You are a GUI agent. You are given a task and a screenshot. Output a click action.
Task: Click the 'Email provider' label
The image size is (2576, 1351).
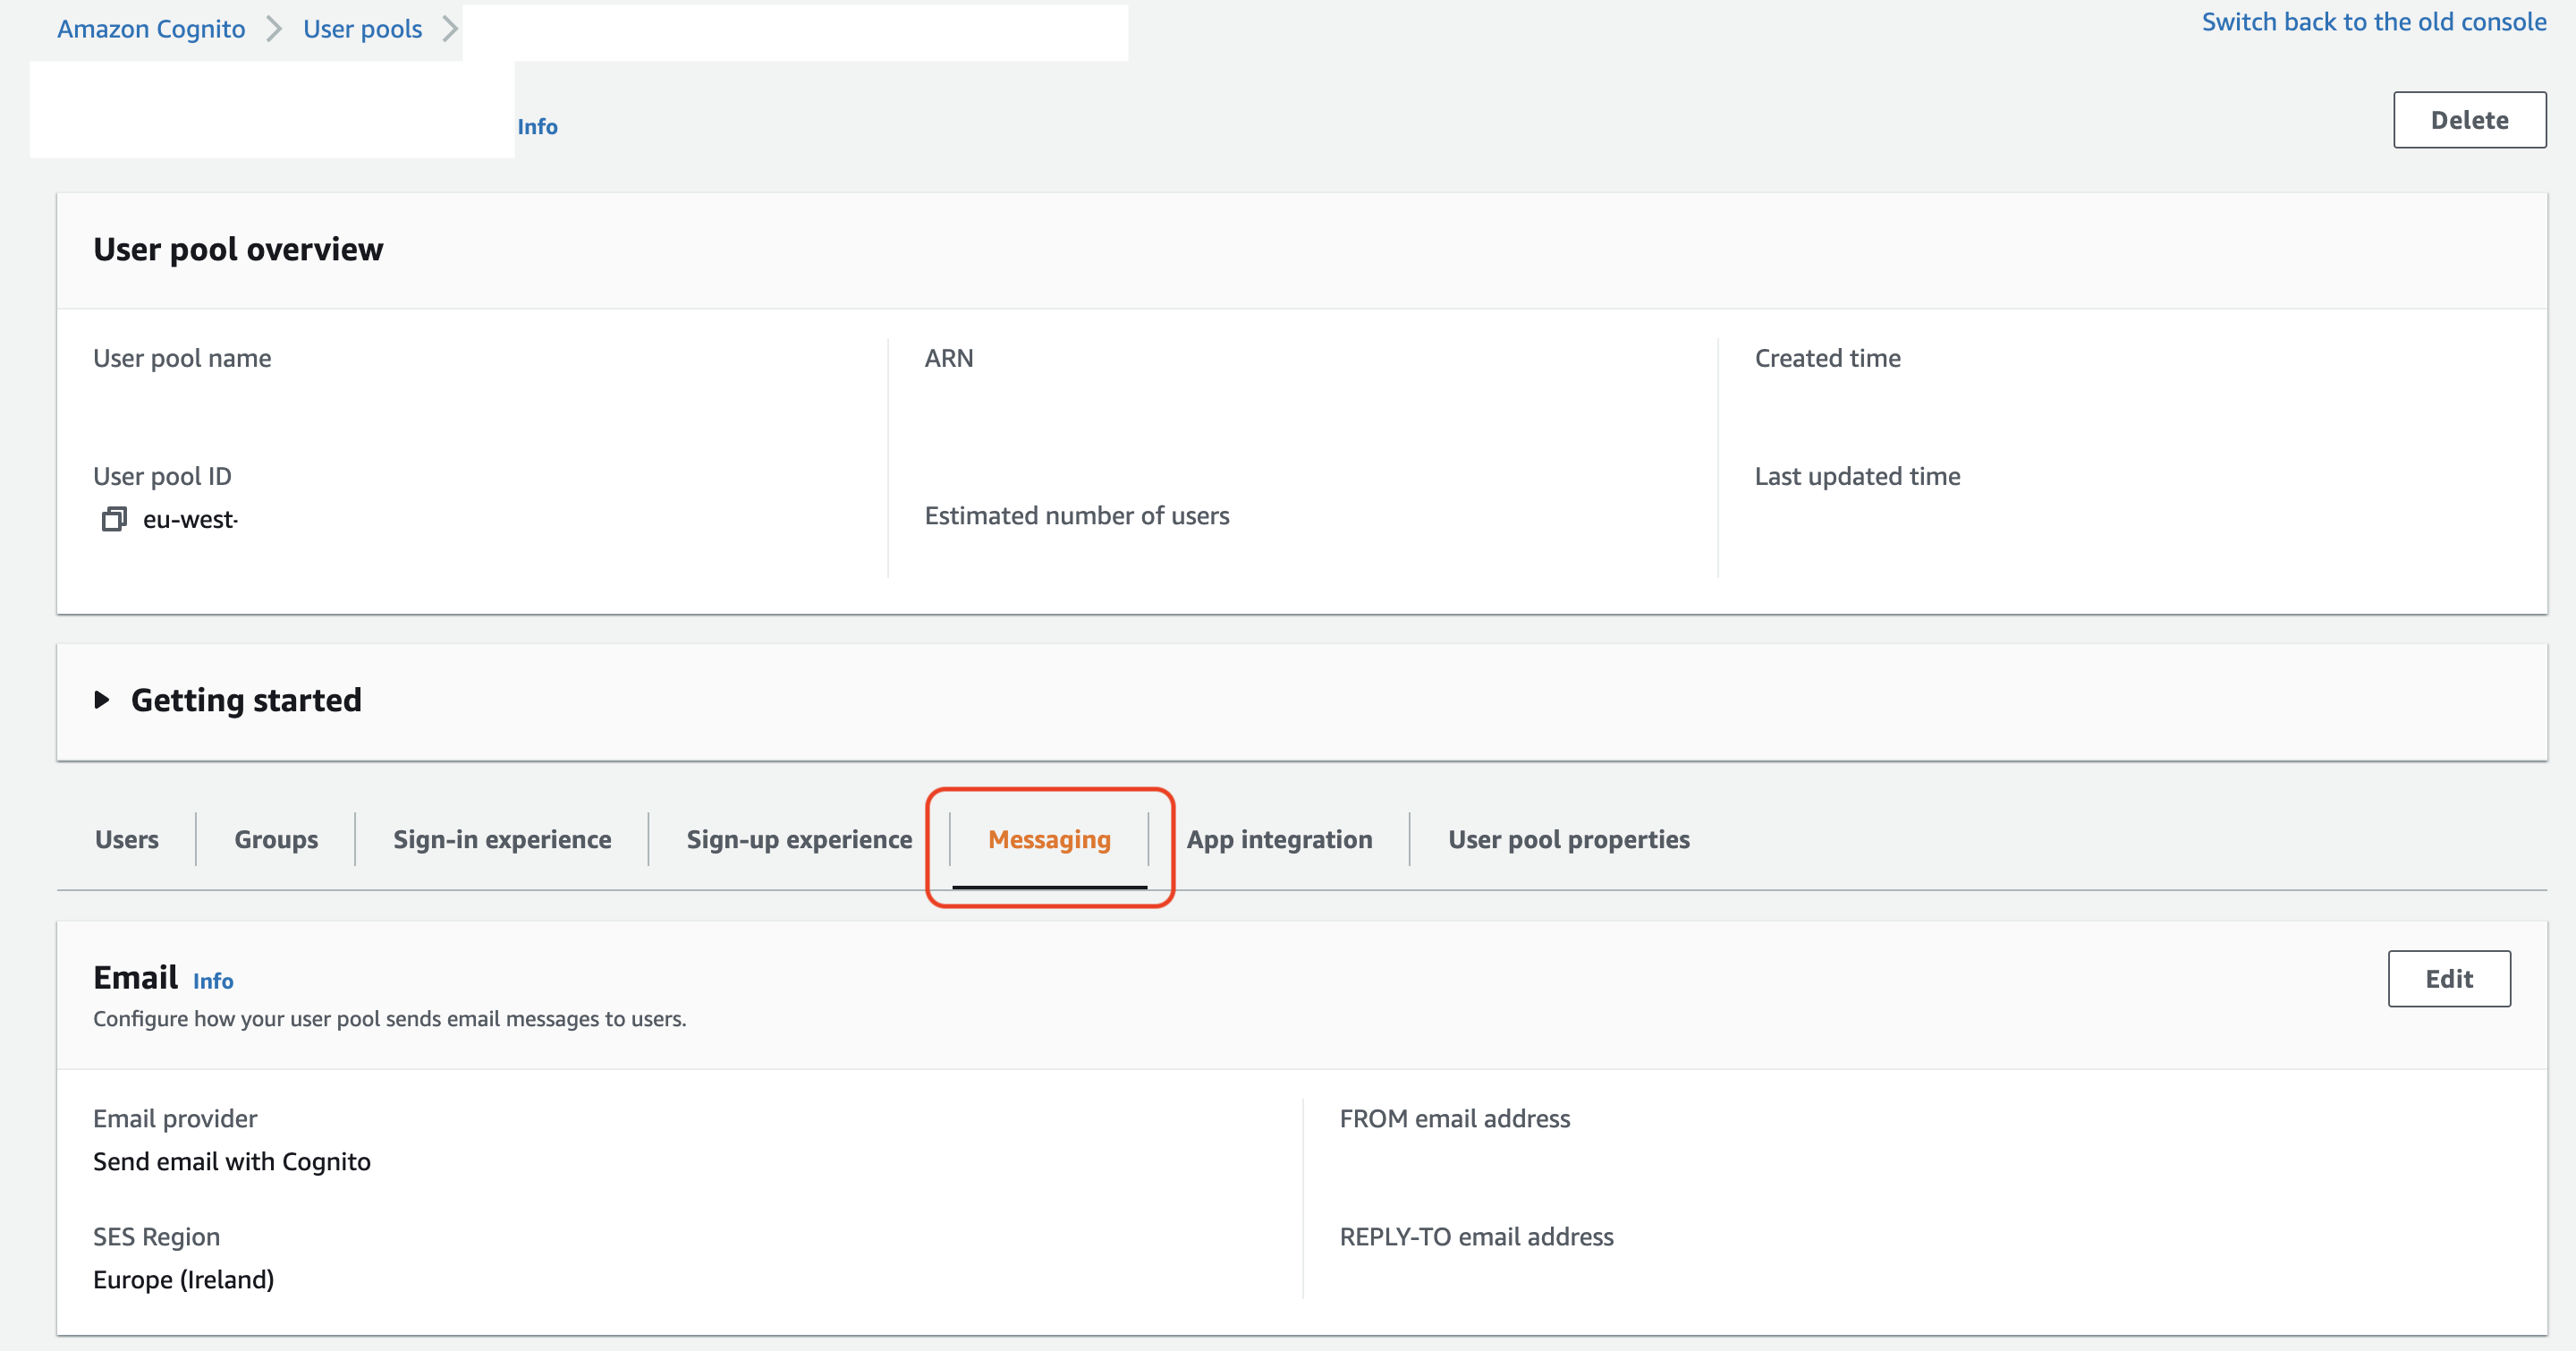click(x=175, y=1118)
